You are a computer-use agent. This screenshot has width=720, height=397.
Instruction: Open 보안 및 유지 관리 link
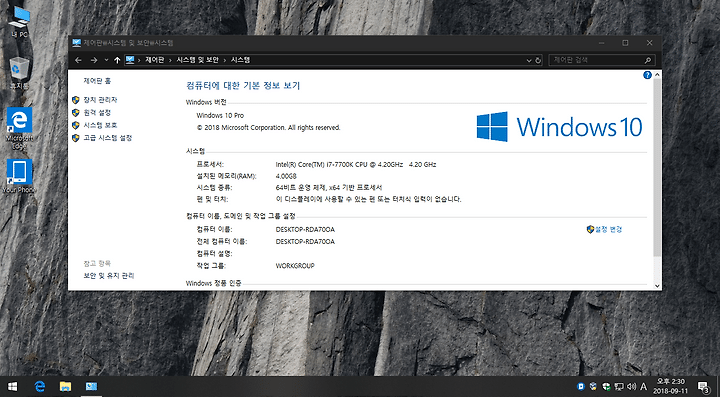point(108,275)
